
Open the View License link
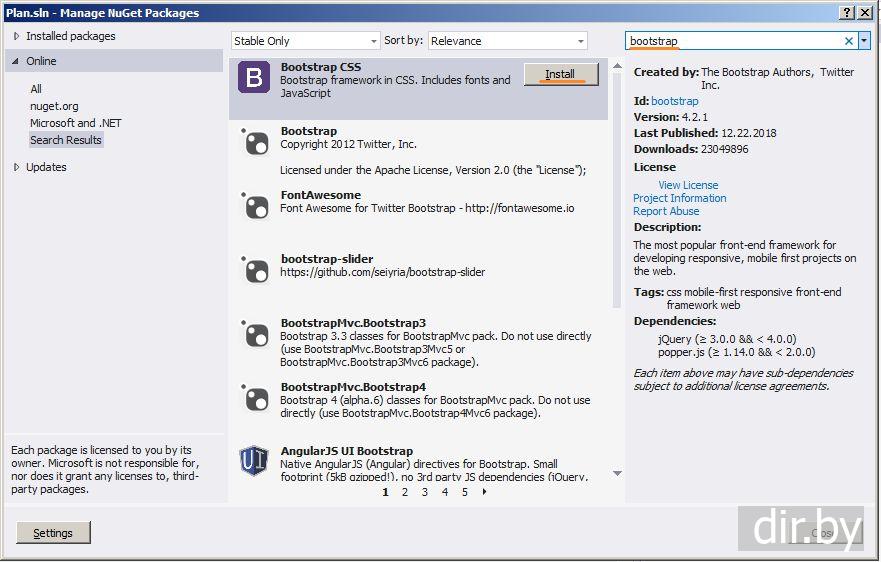688,185
